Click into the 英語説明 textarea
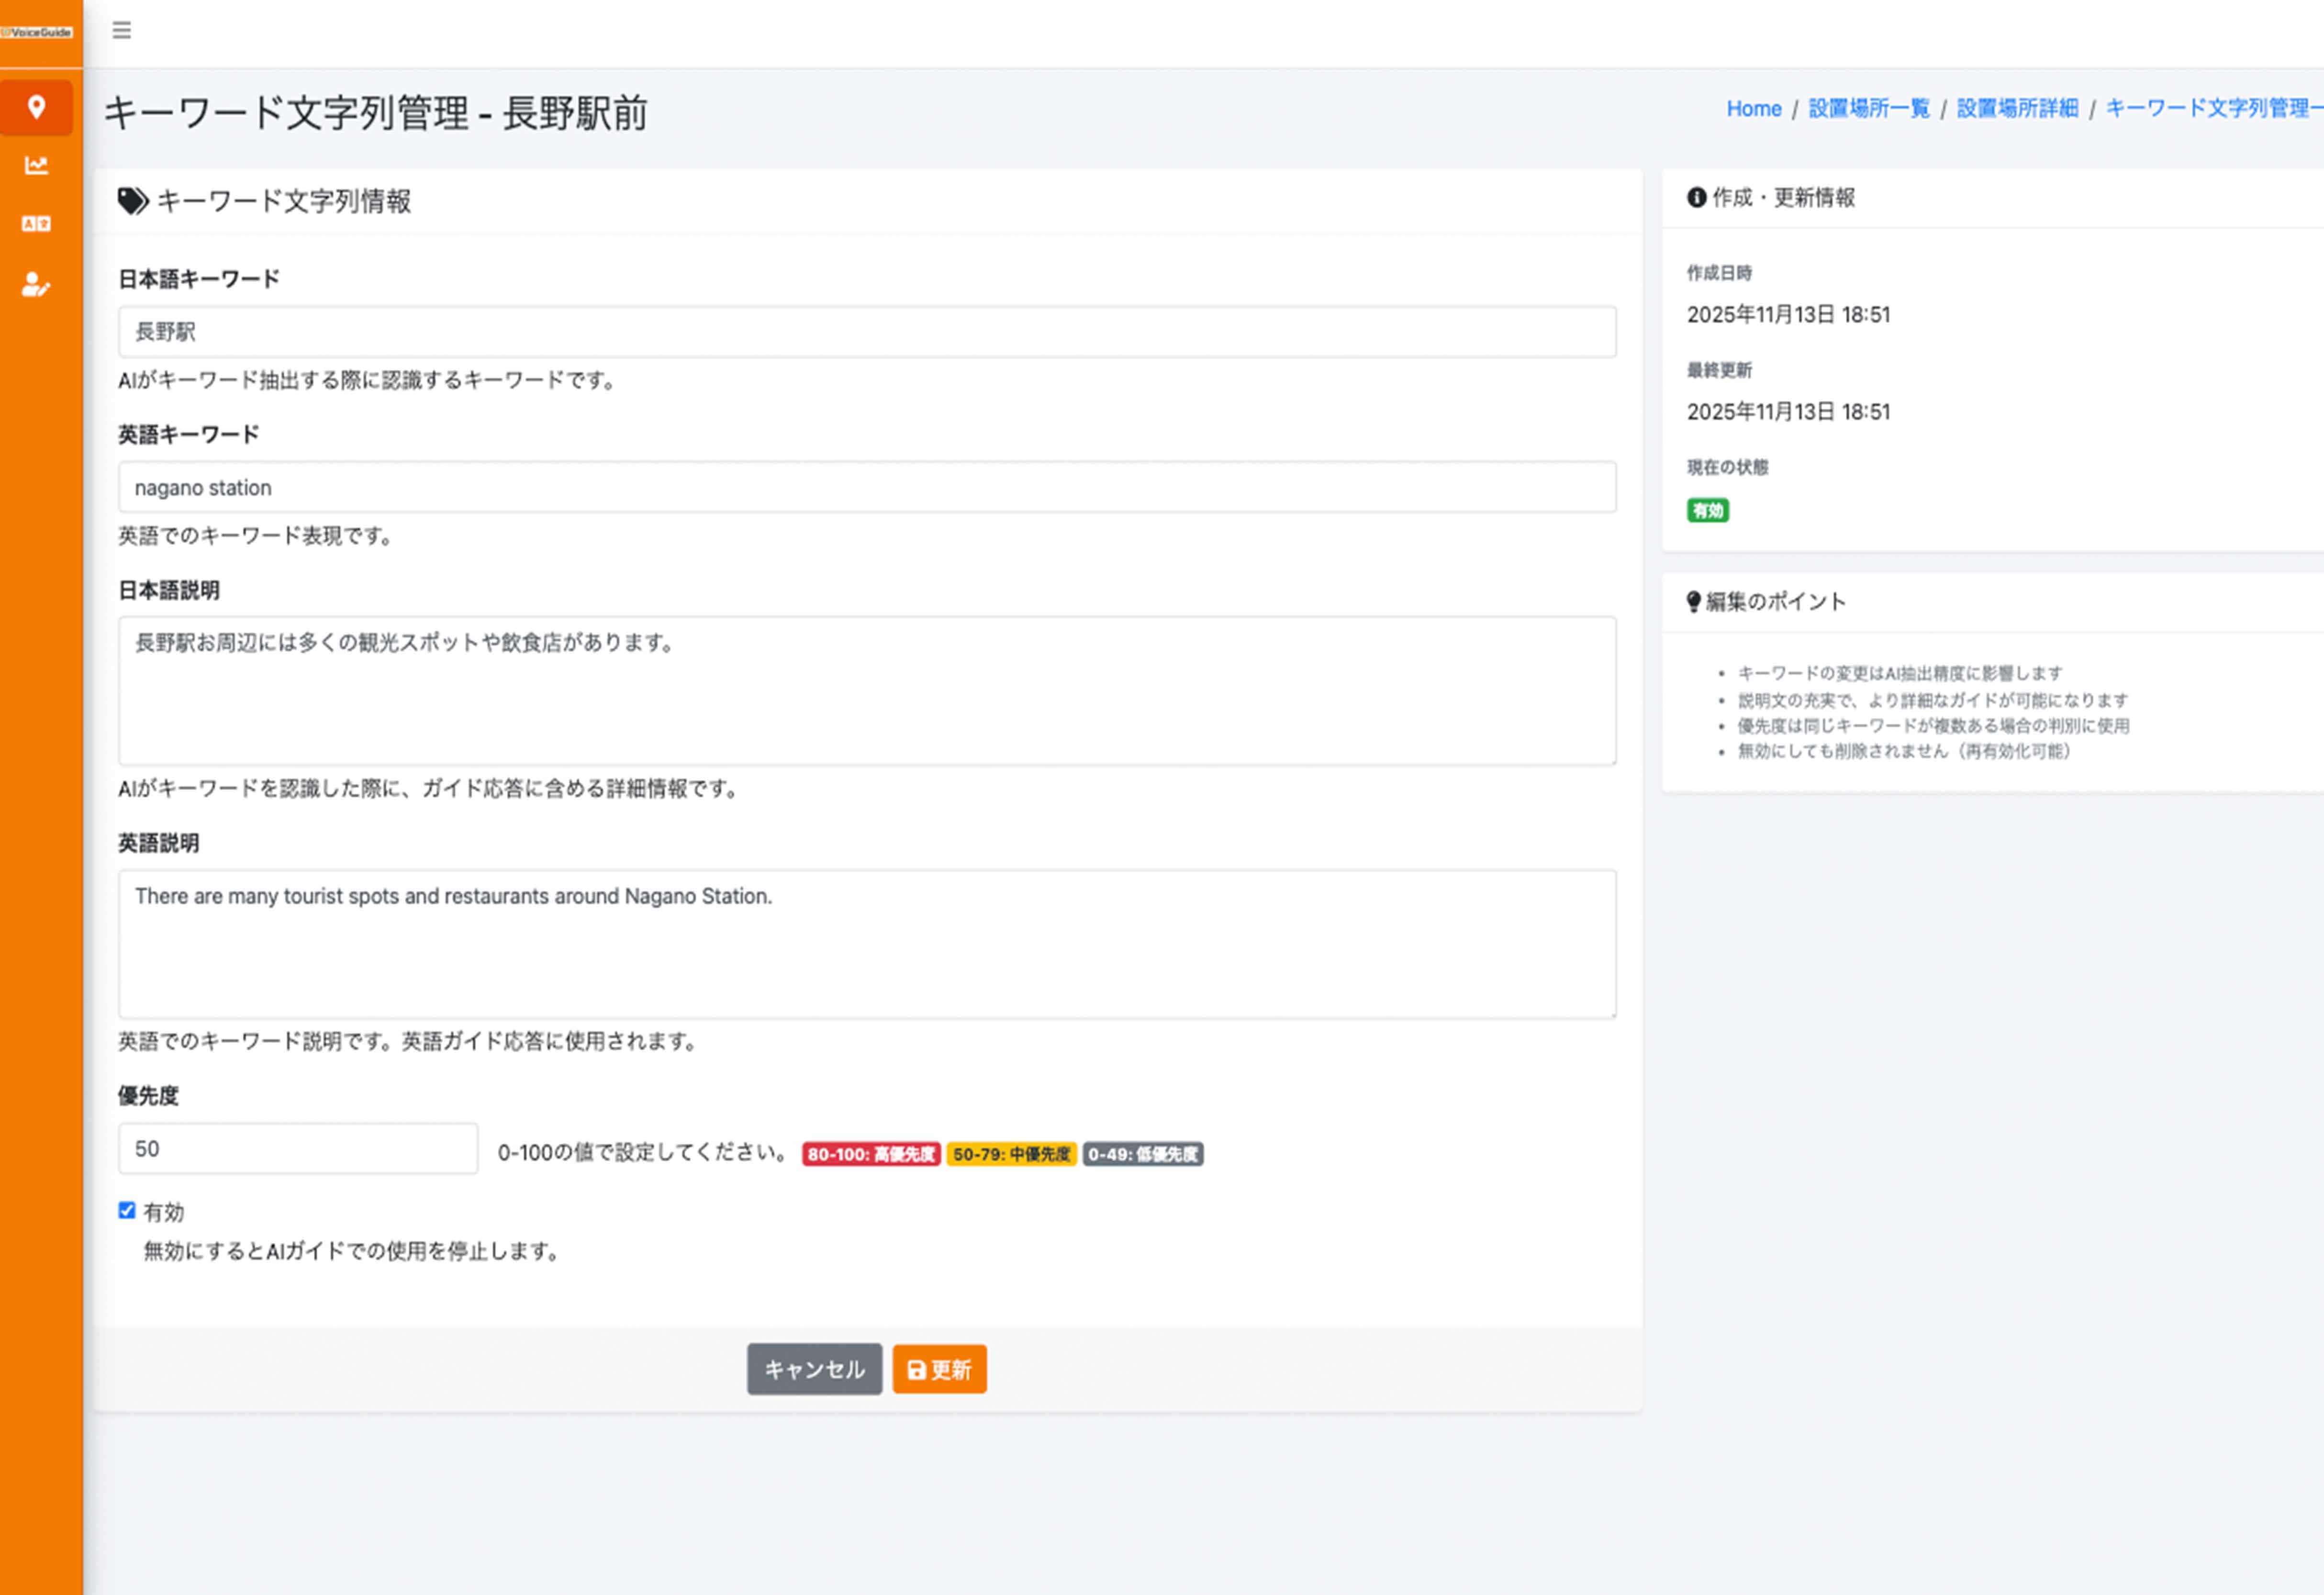Screen dimensions: 2324x1595 point(866,944)
